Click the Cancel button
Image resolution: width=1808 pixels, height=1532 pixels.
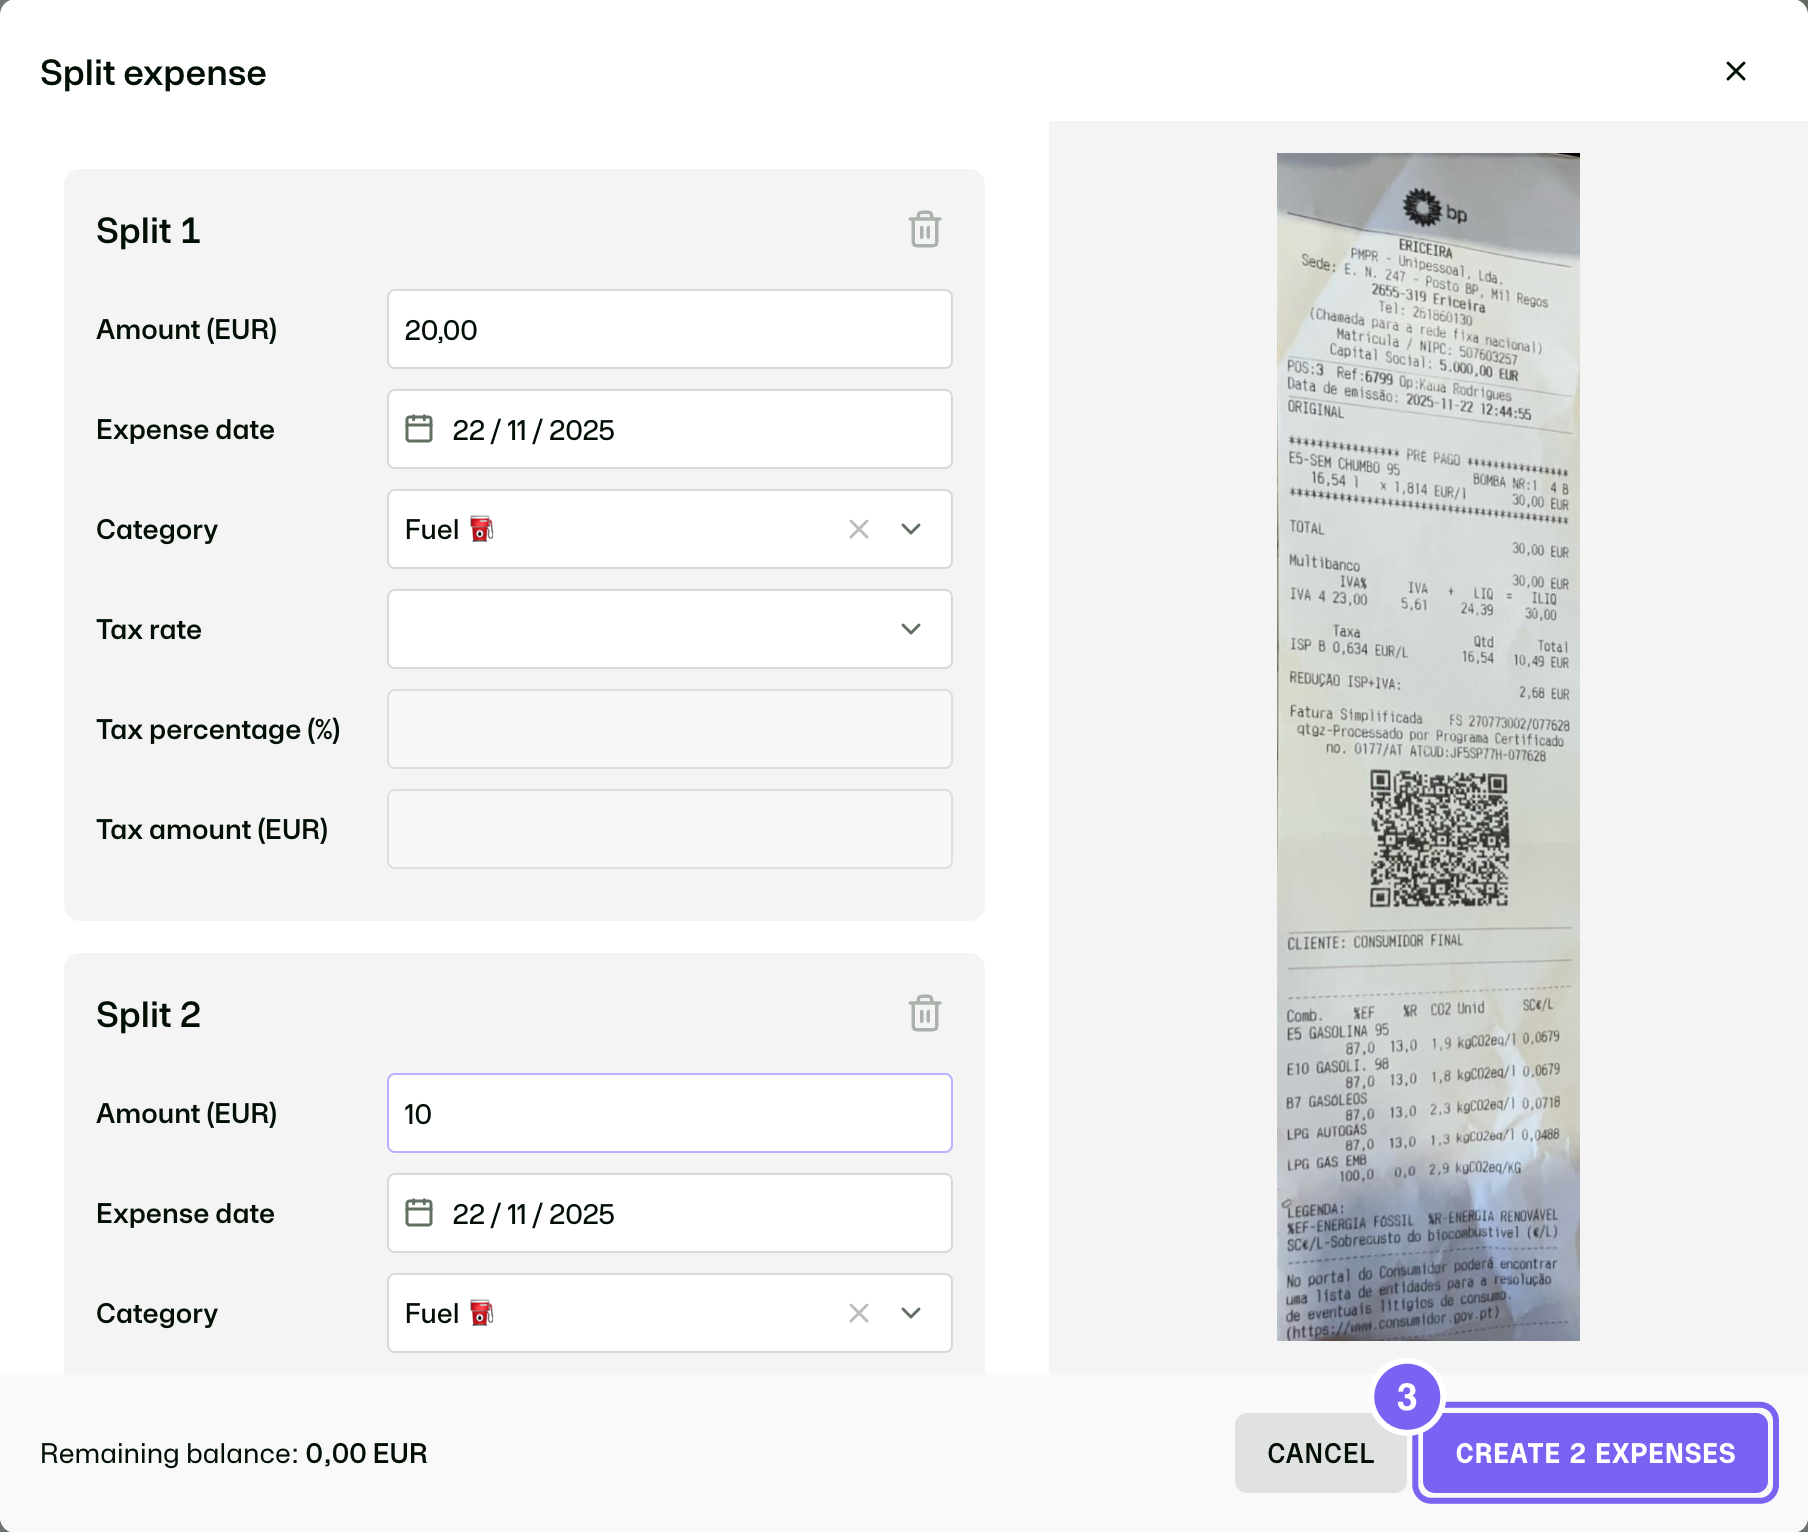click(x=1320, y=1453)
